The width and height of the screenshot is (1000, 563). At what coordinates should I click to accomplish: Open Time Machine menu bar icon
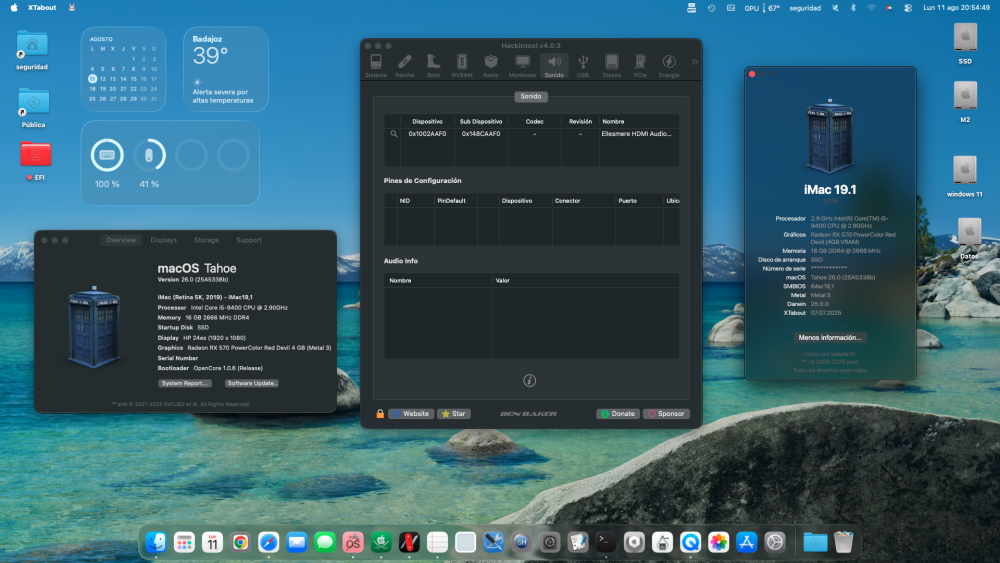712,8
